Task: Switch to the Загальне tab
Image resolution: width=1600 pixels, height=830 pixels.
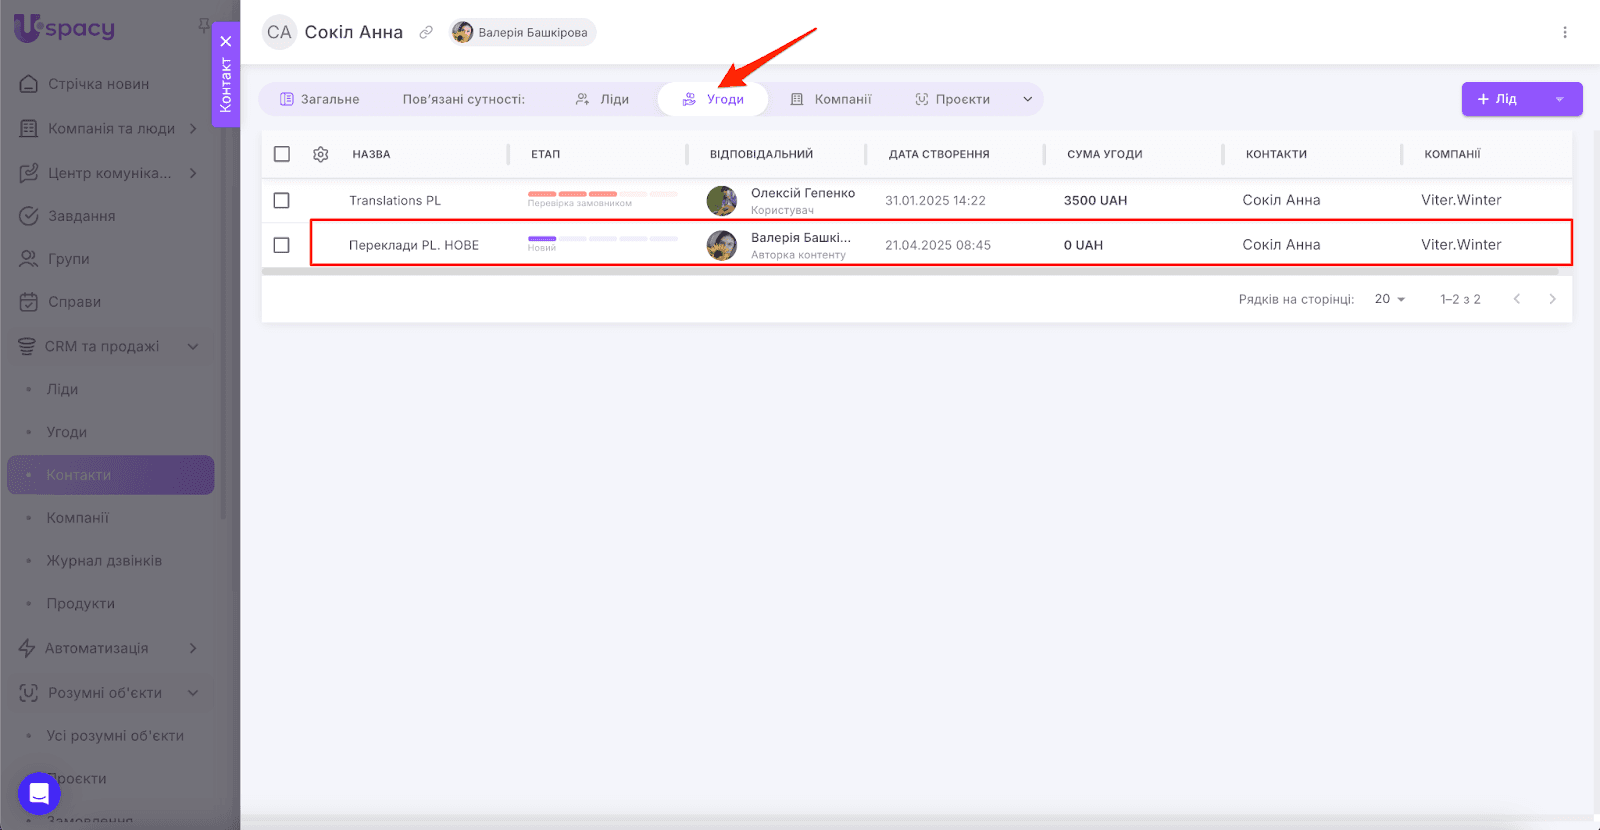Action: [x=319, y=99]
